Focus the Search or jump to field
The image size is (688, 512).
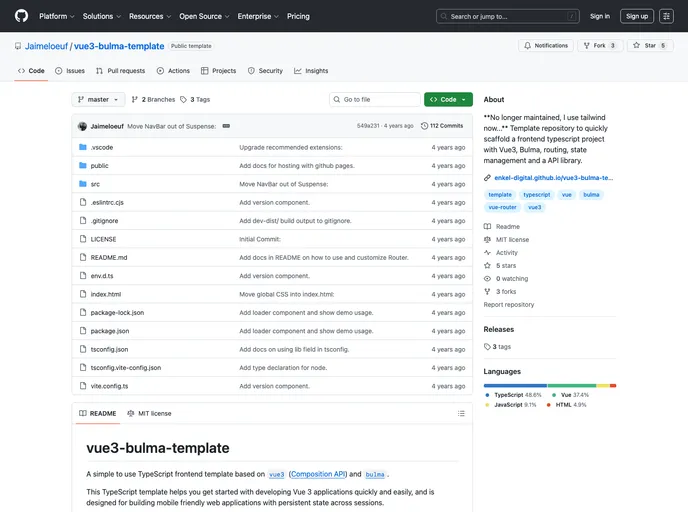[508, 16]
